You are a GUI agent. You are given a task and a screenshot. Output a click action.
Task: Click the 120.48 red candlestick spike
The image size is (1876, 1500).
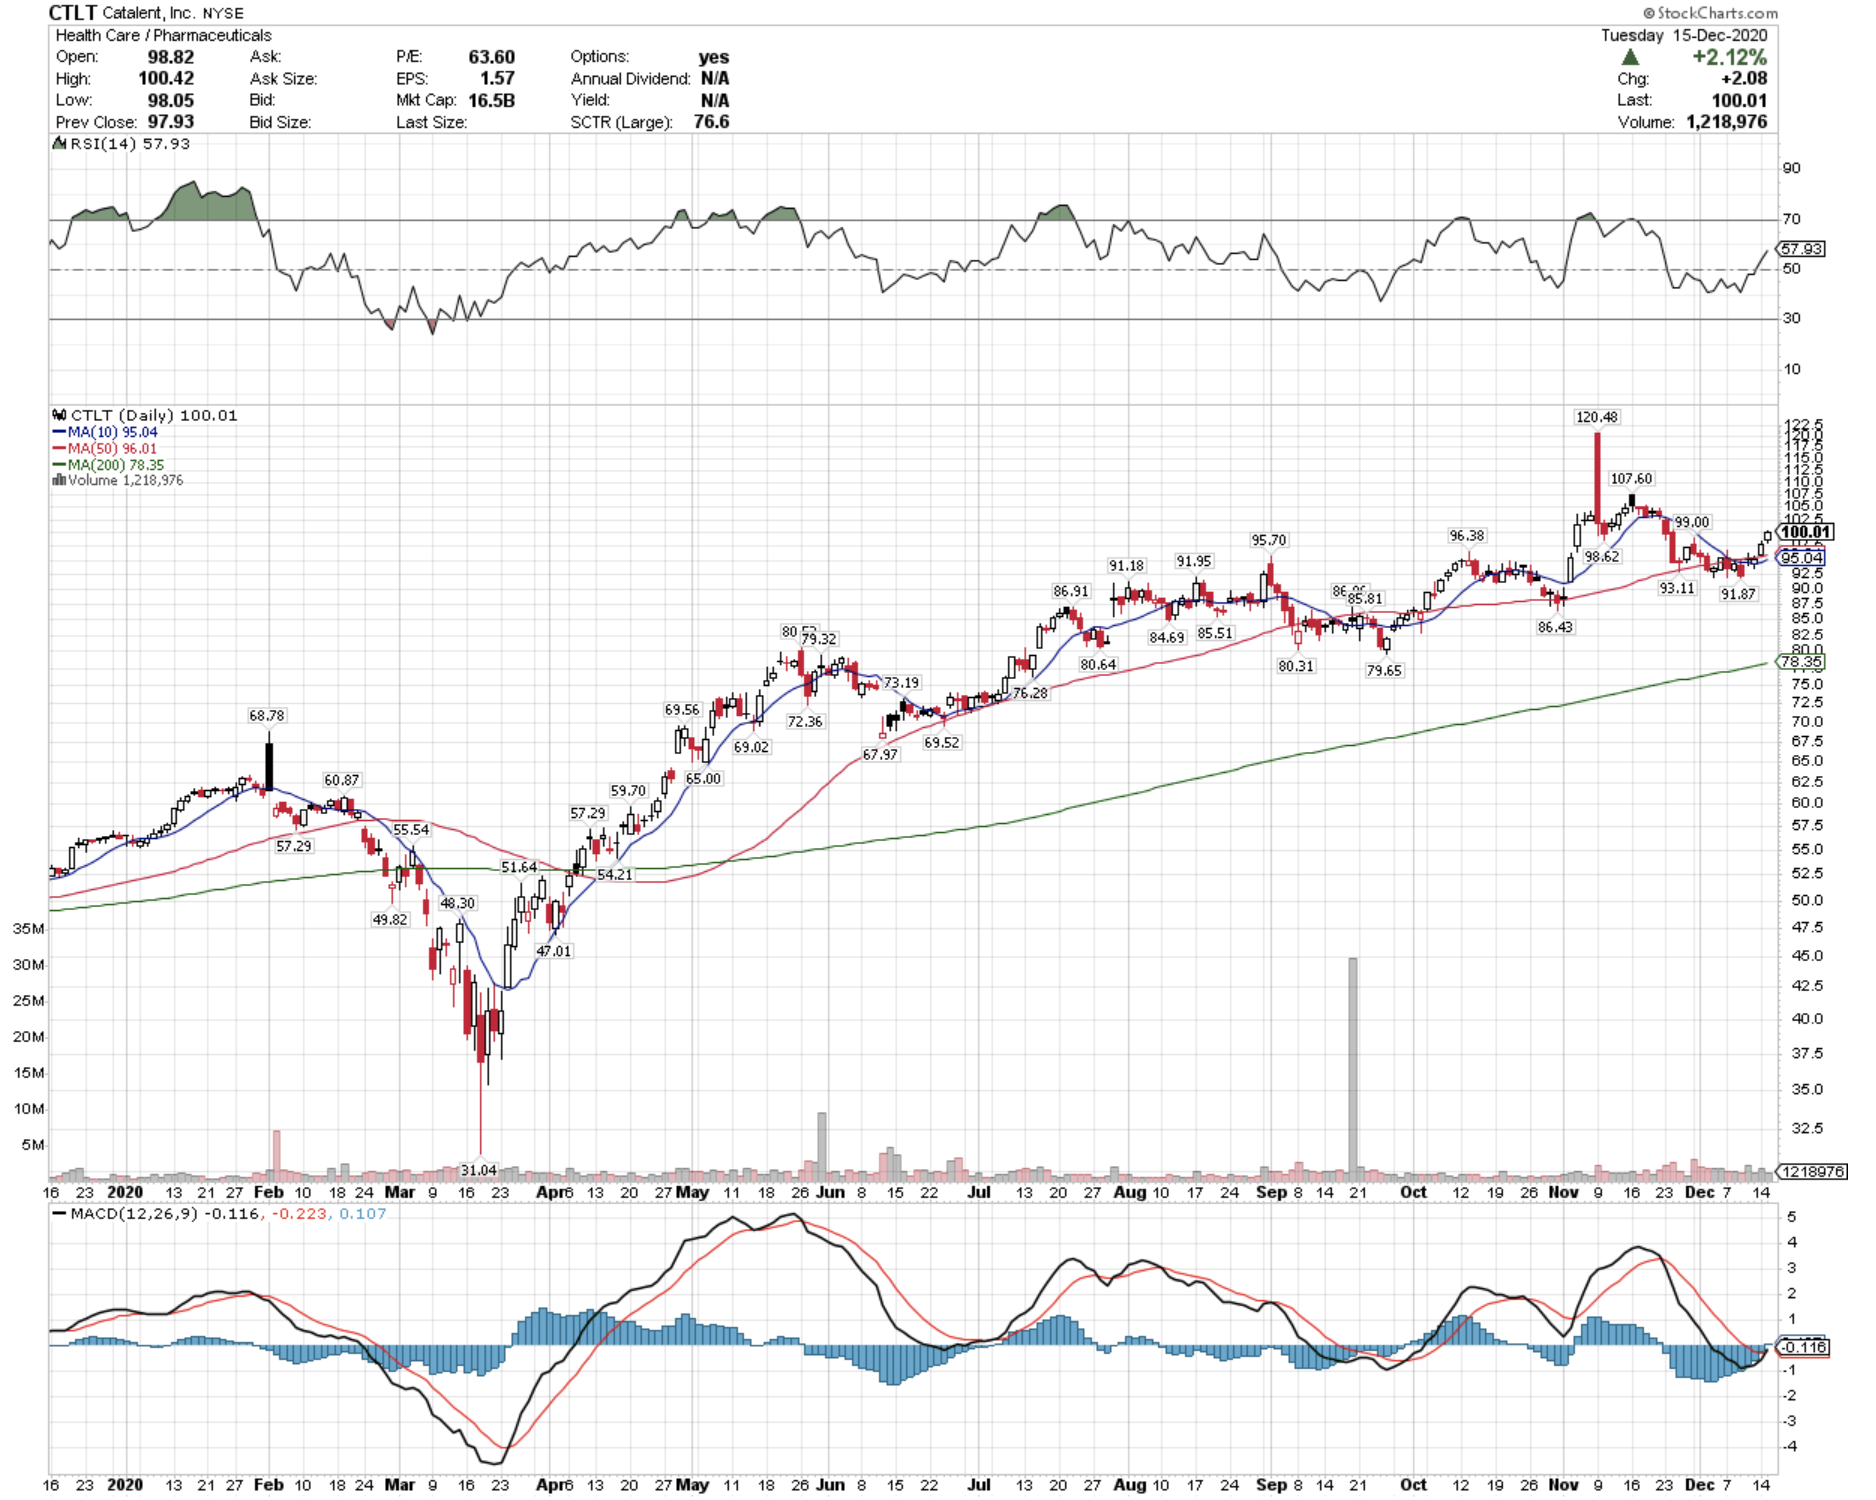(x=1597, y=479)
